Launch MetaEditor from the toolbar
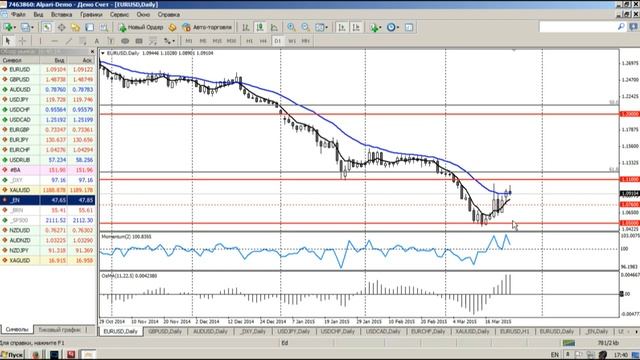The height and width of the screenshot is (360, 640). (172, 27)
